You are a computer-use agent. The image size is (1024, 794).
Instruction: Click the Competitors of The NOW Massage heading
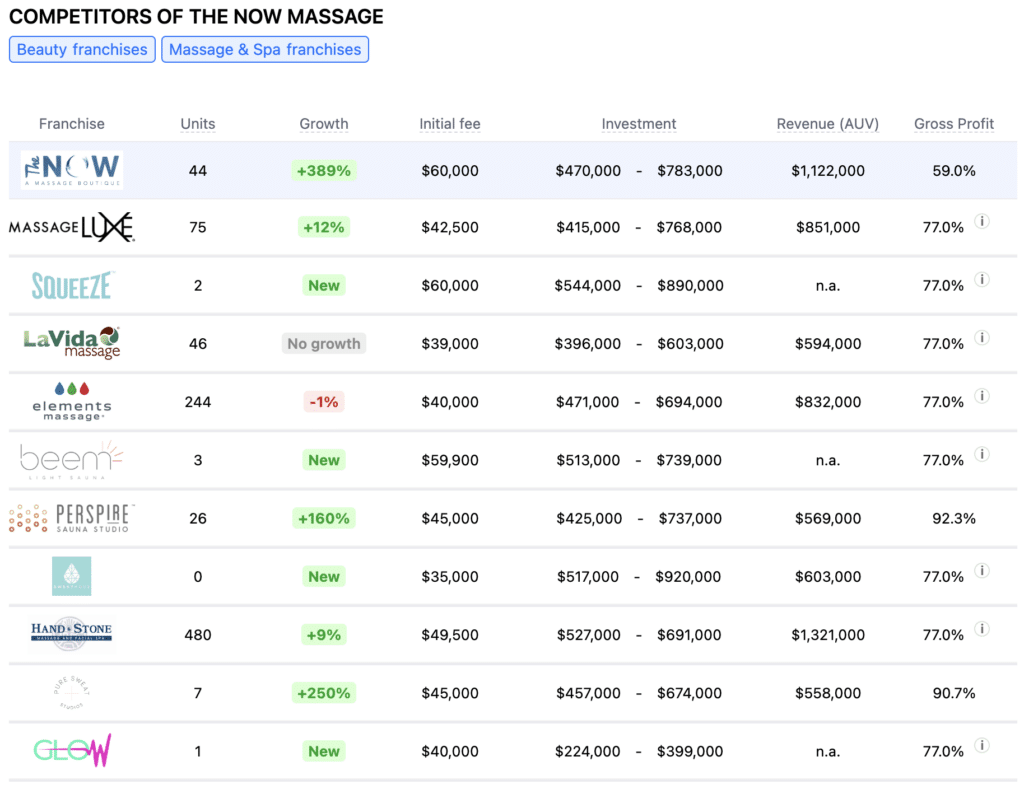pyautogui.click(x=197, y=16)
